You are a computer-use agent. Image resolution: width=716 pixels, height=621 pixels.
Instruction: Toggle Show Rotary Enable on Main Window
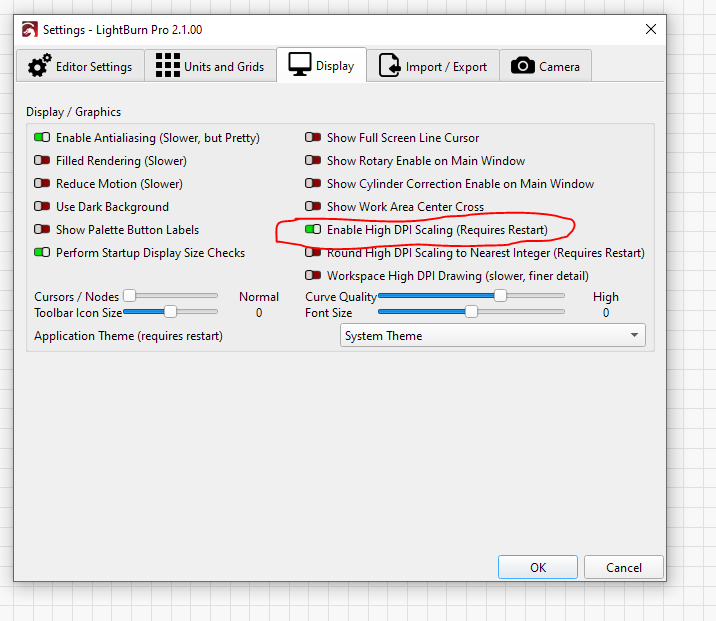click(313, 160)
